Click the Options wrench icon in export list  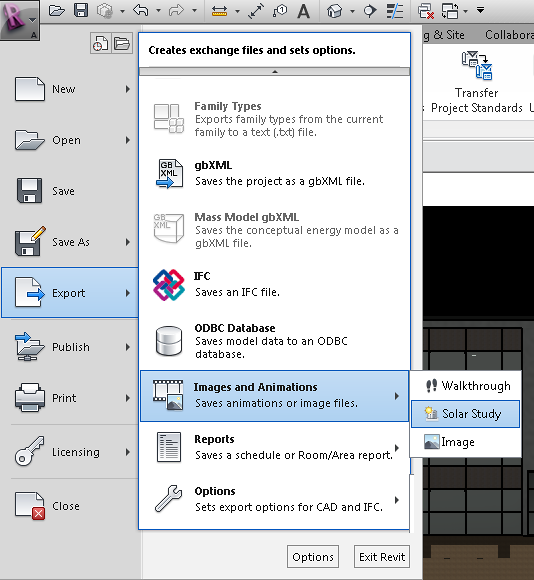click(169, 499)
